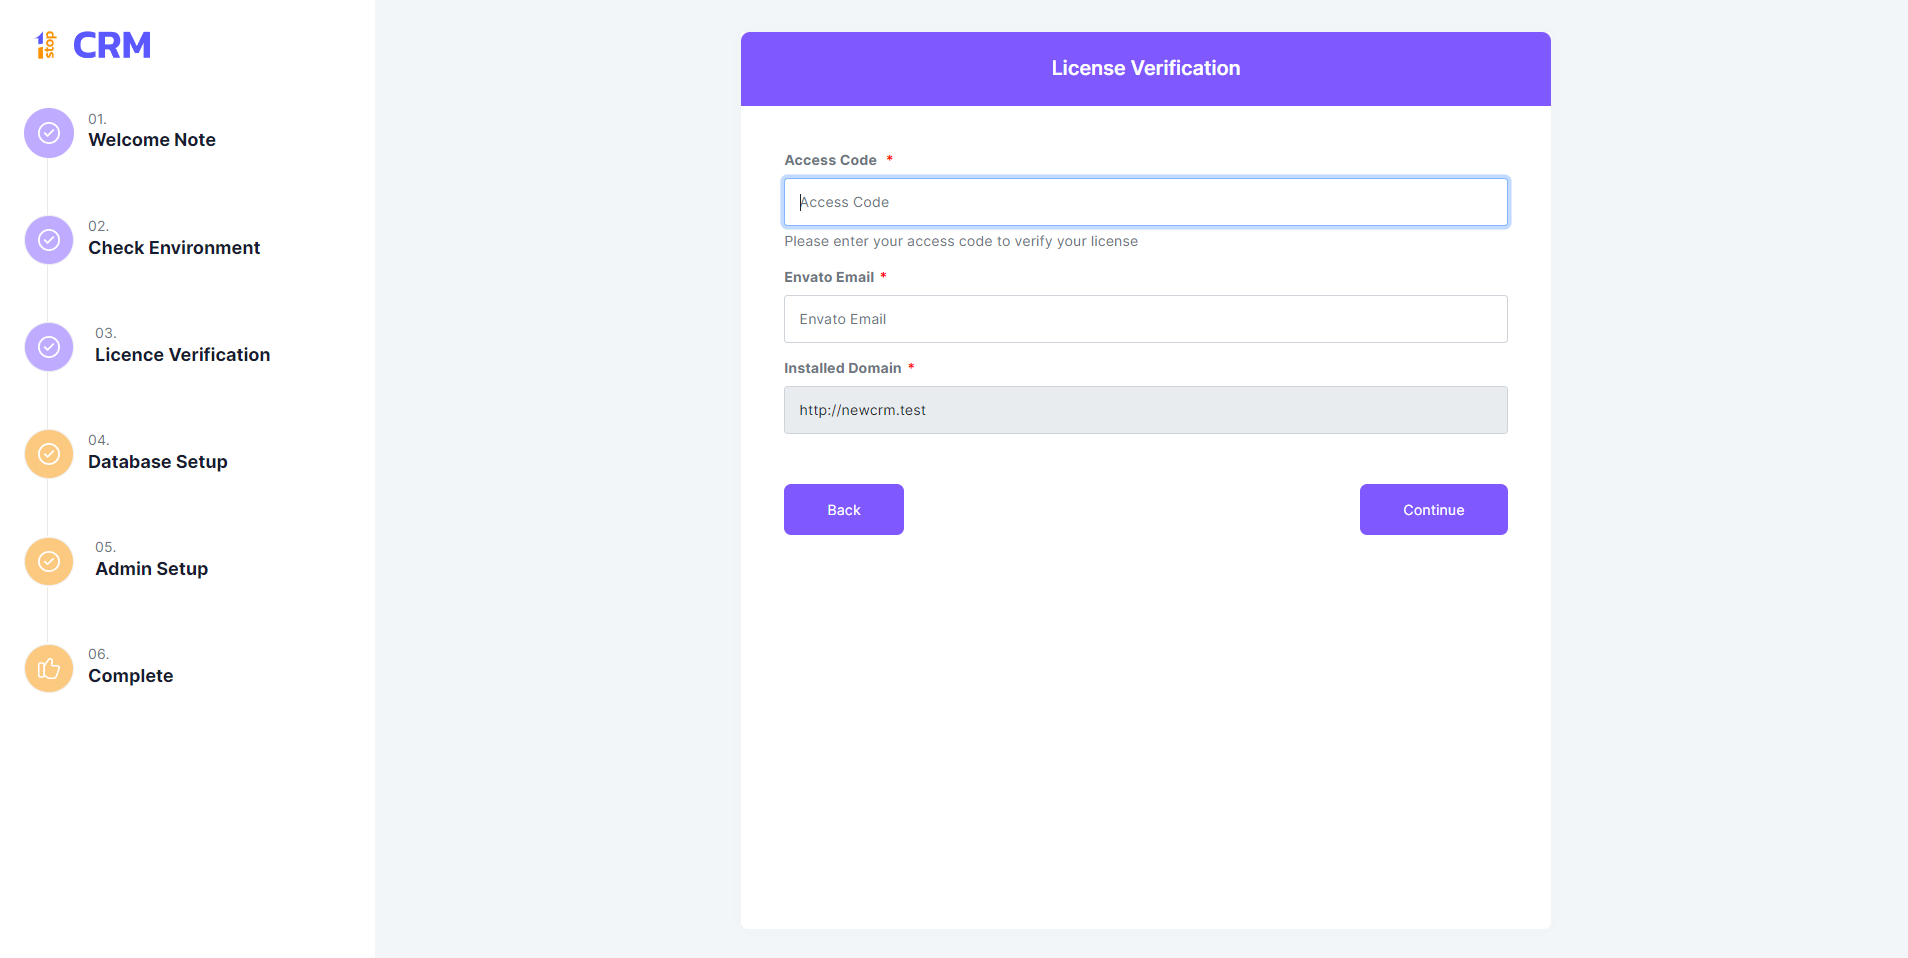Image resolution: width=1908 pixels, height=958 pixels.
Task: Click the Welcome Note step checkmark icon
Action: click(x=49, y=133)
